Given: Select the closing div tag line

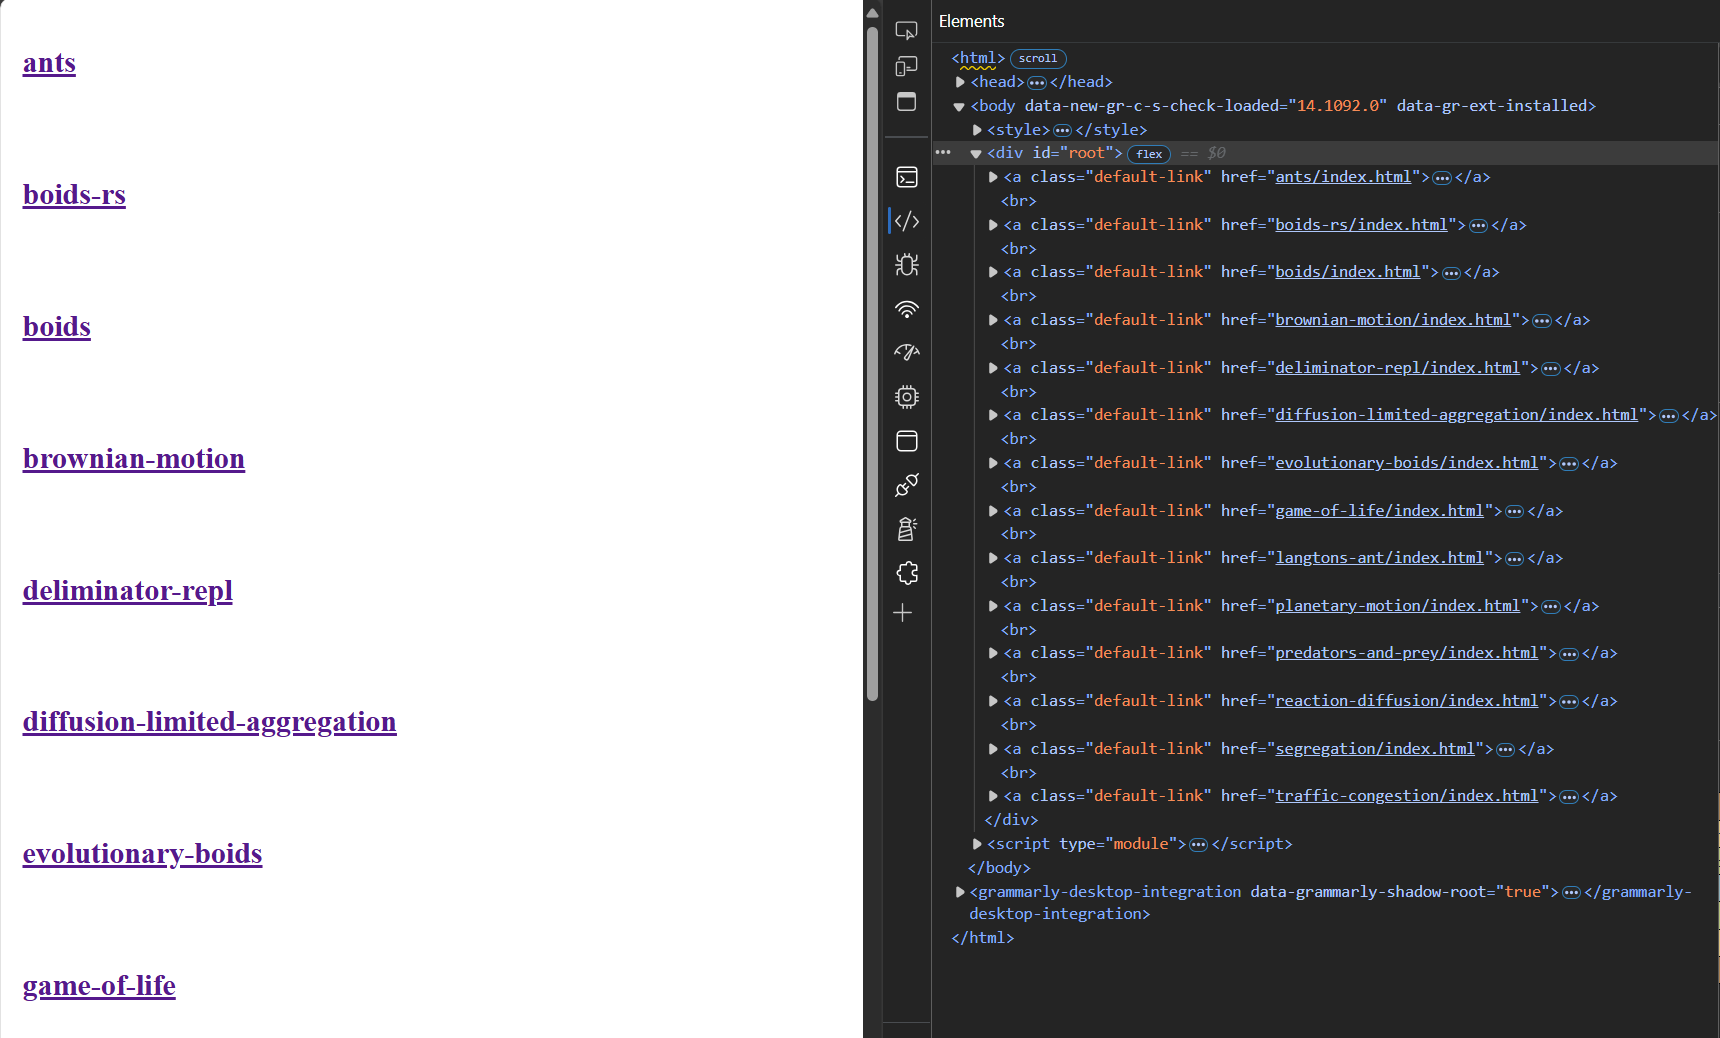Looking at the screenshot, I should [x=1011, y=820].
